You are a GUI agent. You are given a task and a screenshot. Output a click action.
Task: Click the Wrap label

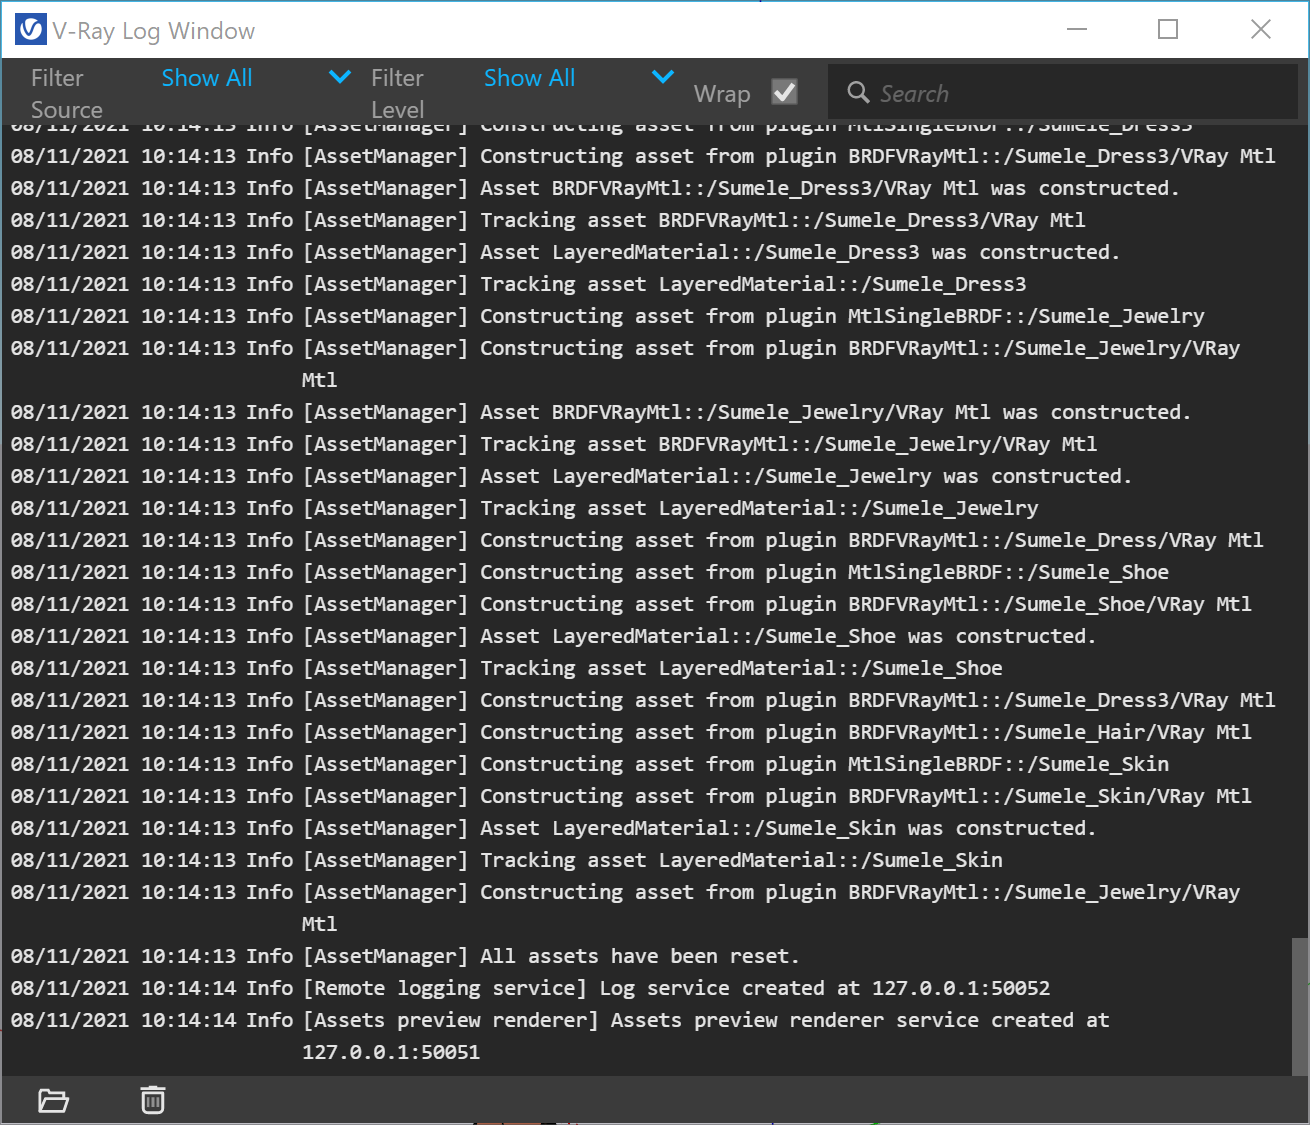(x=722, y=93)
